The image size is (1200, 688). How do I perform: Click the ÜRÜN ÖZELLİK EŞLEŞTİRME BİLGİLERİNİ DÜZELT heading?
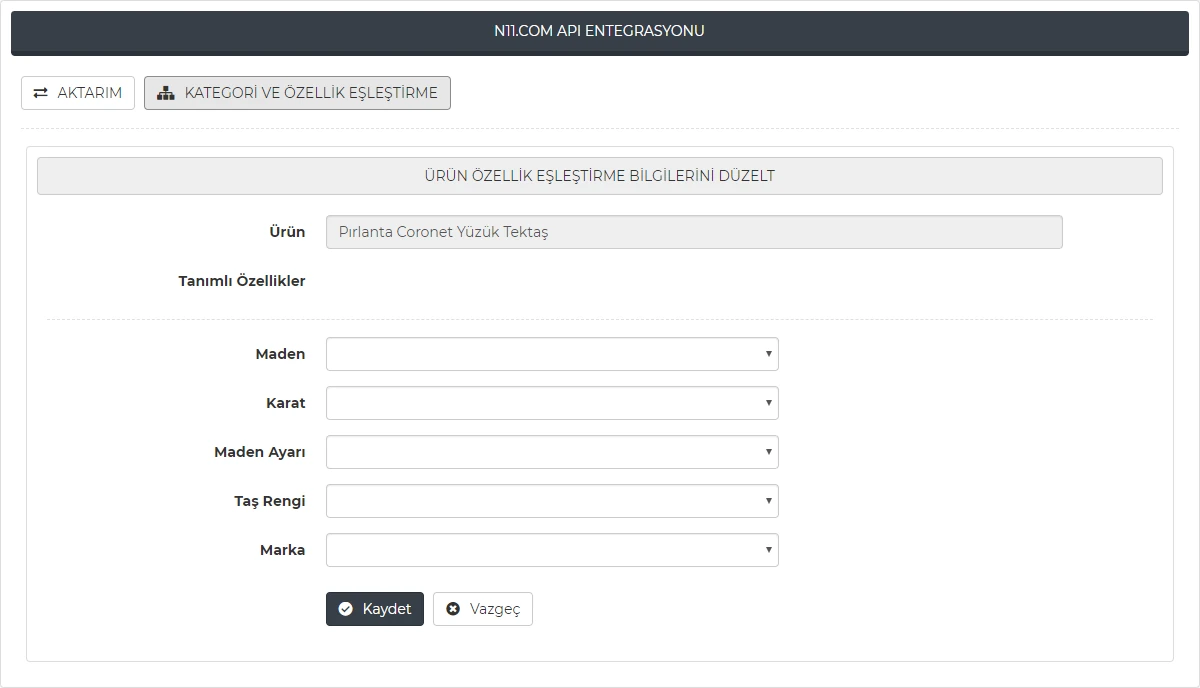(x=599, y=176)
